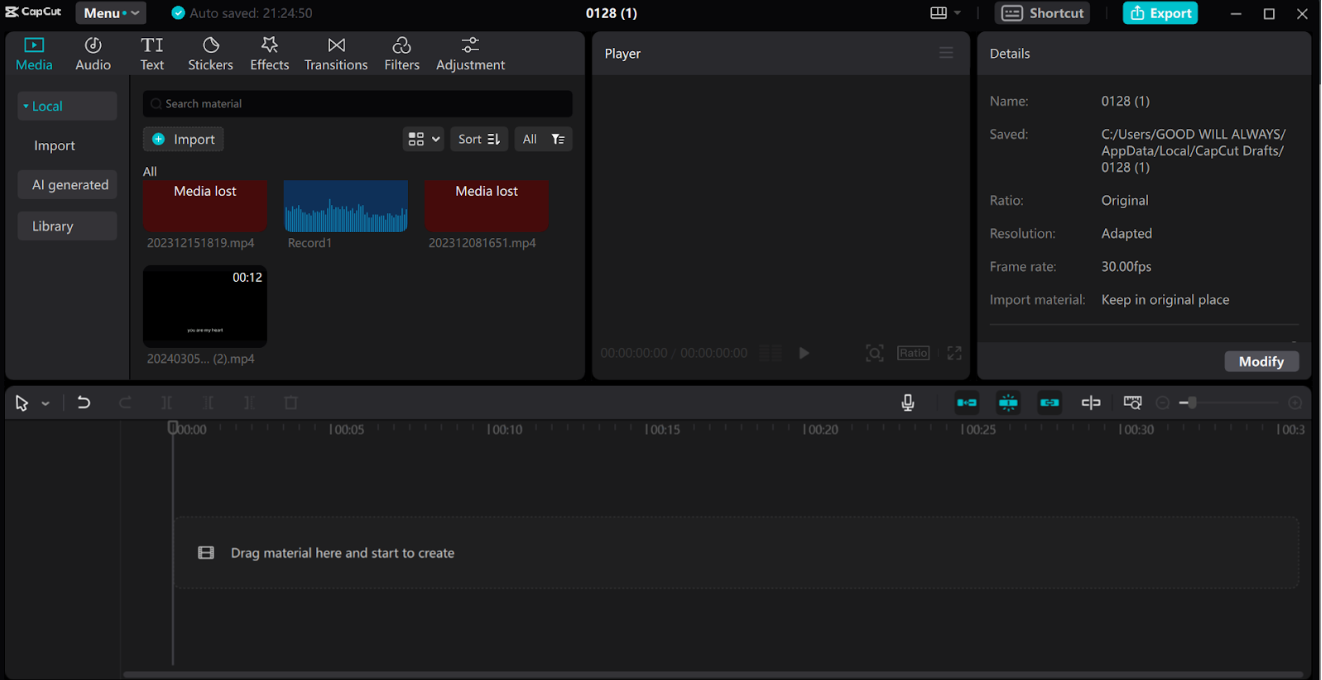Screen dimensions: 1322x680
Task: Toggle the timecode grid icon in Player
Action: click(x=770, y=353)
